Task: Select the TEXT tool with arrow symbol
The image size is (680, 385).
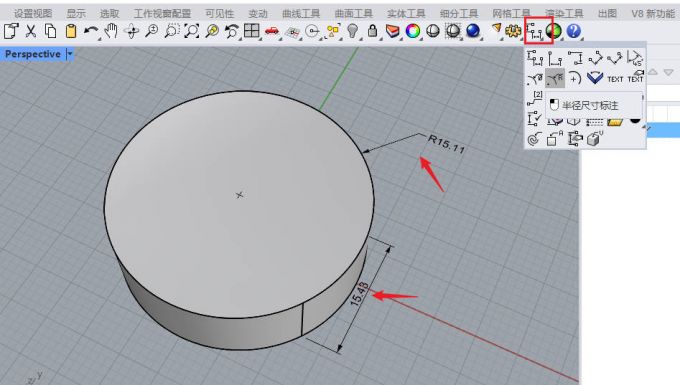Action: (635, 77)
